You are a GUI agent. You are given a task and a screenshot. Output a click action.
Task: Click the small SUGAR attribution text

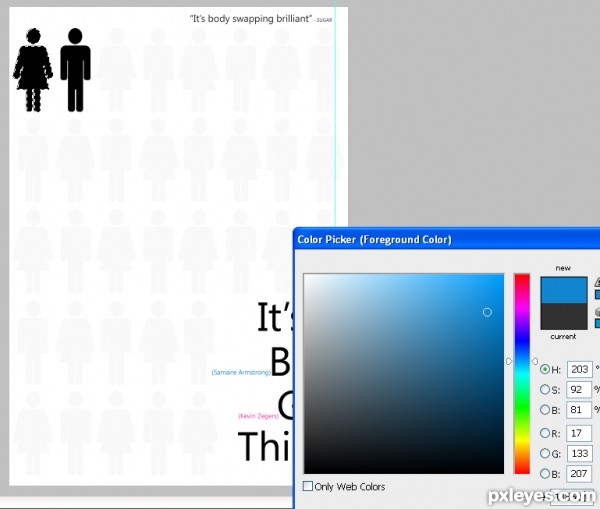(x=324, y=20)
